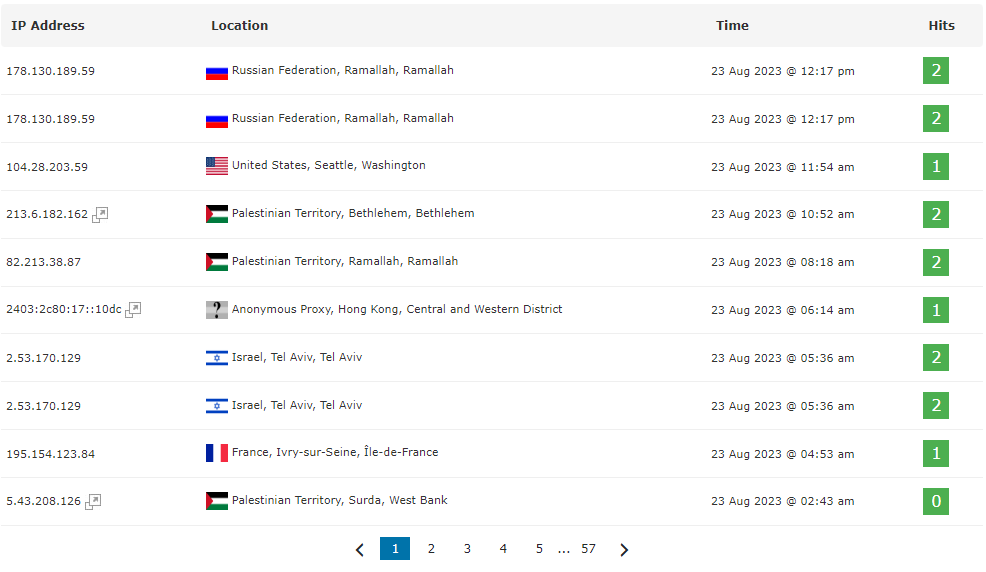This screenshot has height=572, width=986.
Task: Click the Palestinian flag in the Surda row
Action: 217,501
